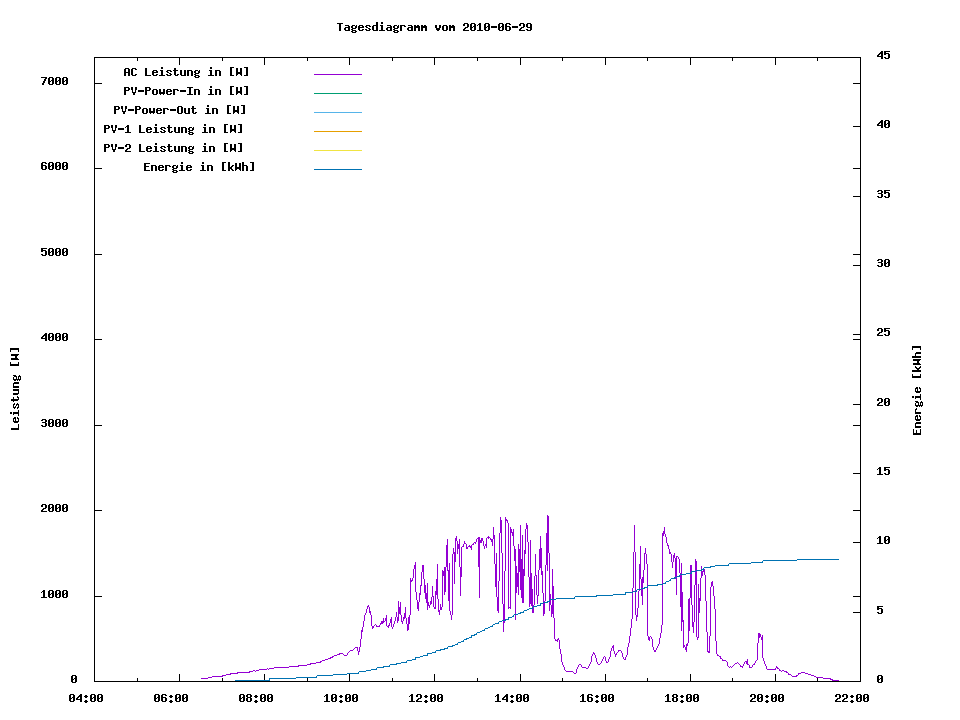The width and height of the screenshot is (960, 720).
Task: Select the PV-Power-Out legend label
Action: click(x=180, y=110)
